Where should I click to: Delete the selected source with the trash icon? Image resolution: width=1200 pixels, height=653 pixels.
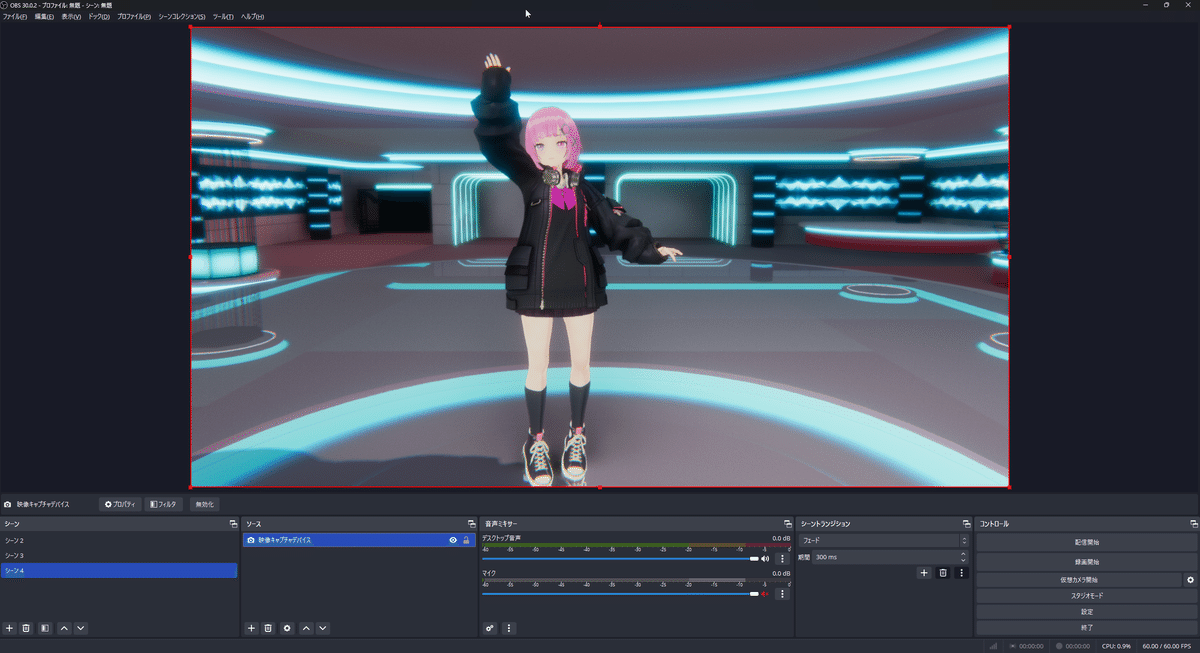tap(269, 628)
